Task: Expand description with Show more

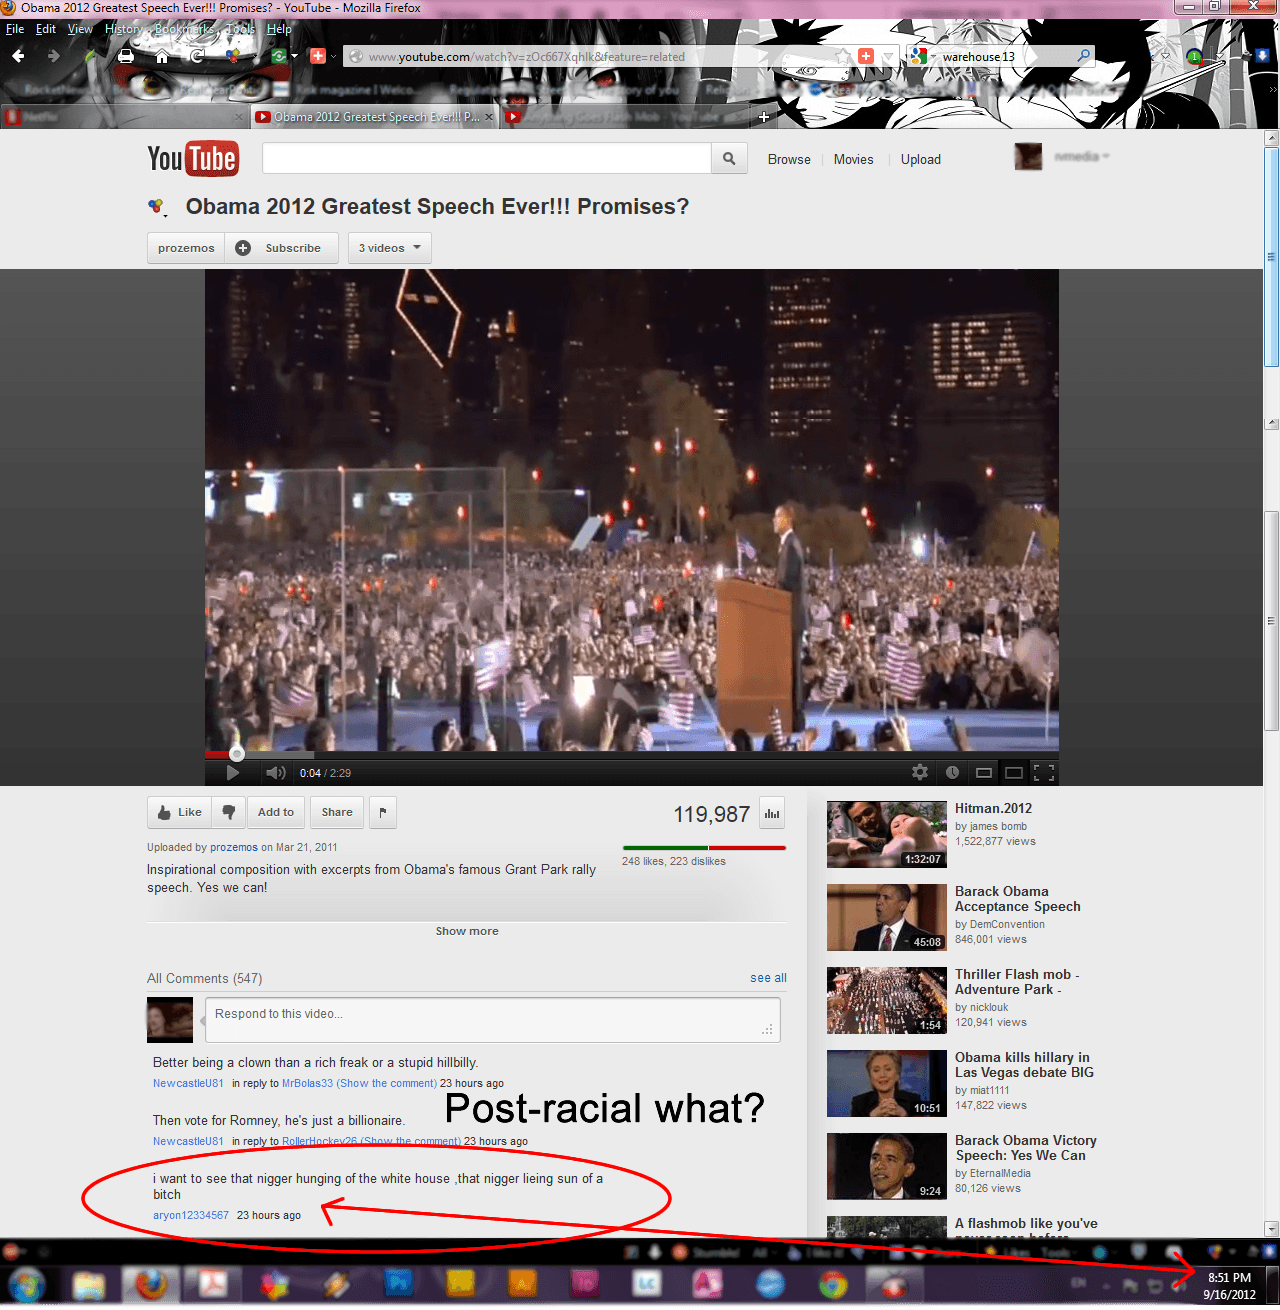Action: point(467,931)
